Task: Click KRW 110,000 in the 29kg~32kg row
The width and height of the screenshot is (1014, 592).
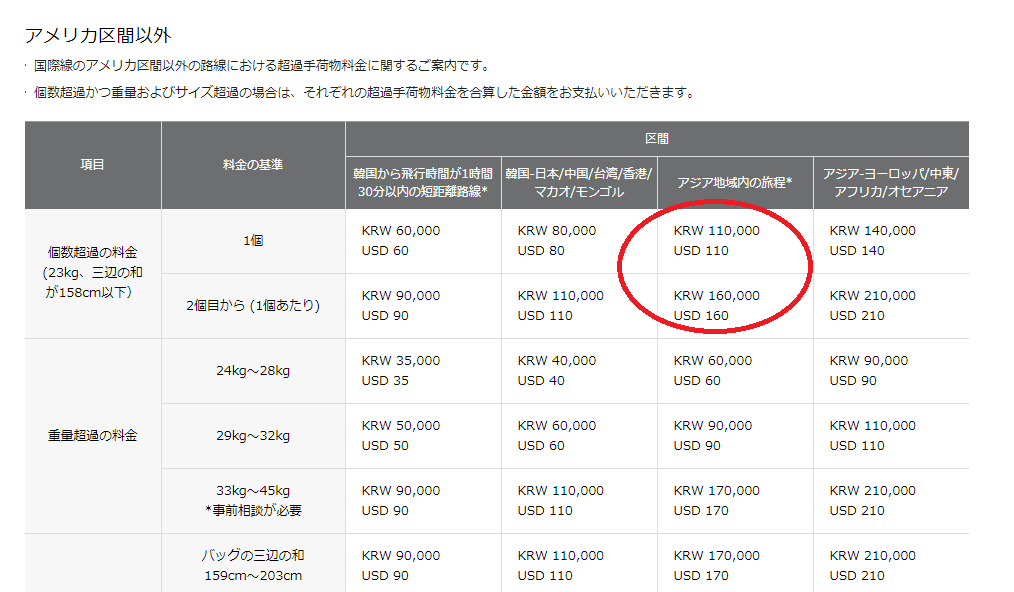Action: coord(872,426)
